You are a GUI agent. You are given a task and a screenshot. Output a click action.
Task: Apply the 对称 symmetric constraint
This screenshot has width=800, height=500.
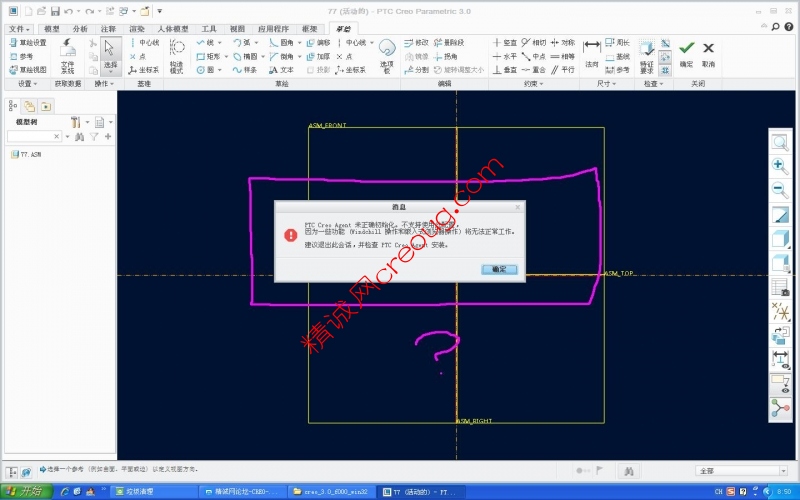coord(563,43)
